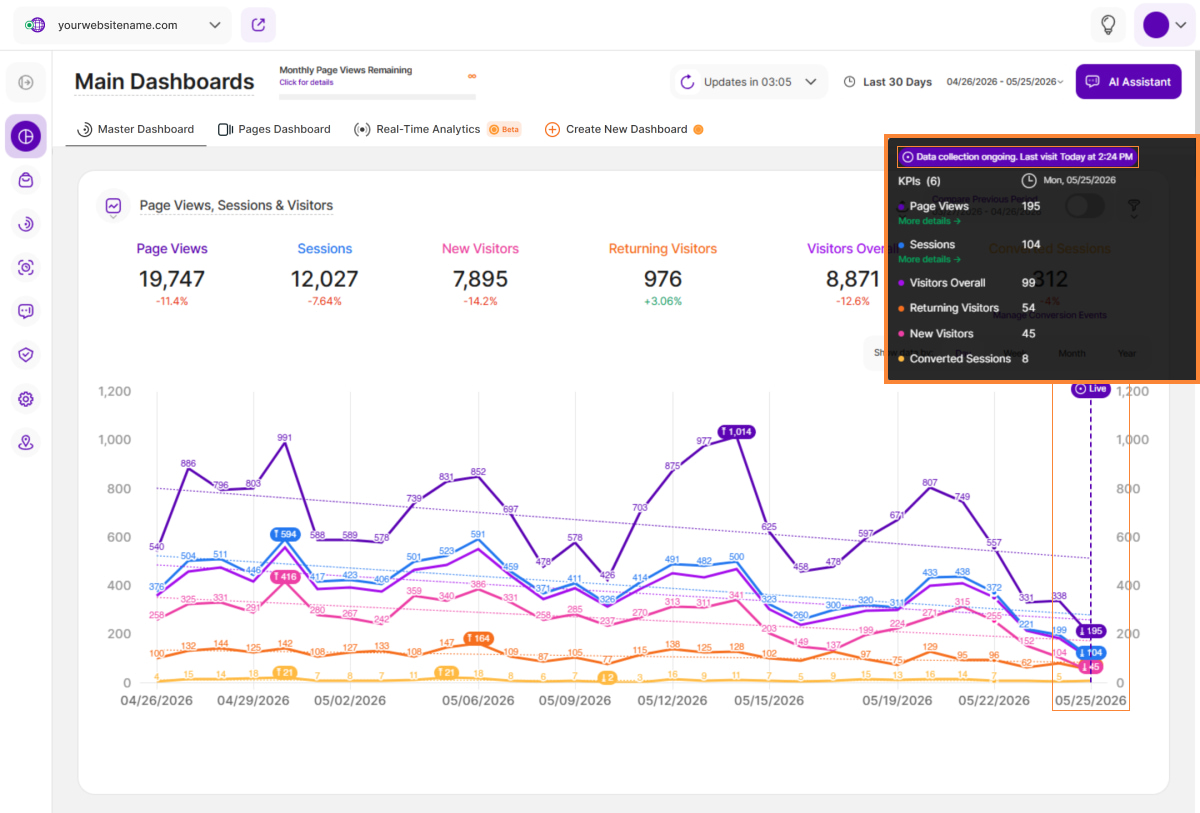Open the yourwebsitename.com site dropdown
1200x813 pixels.
click(122, 25)
